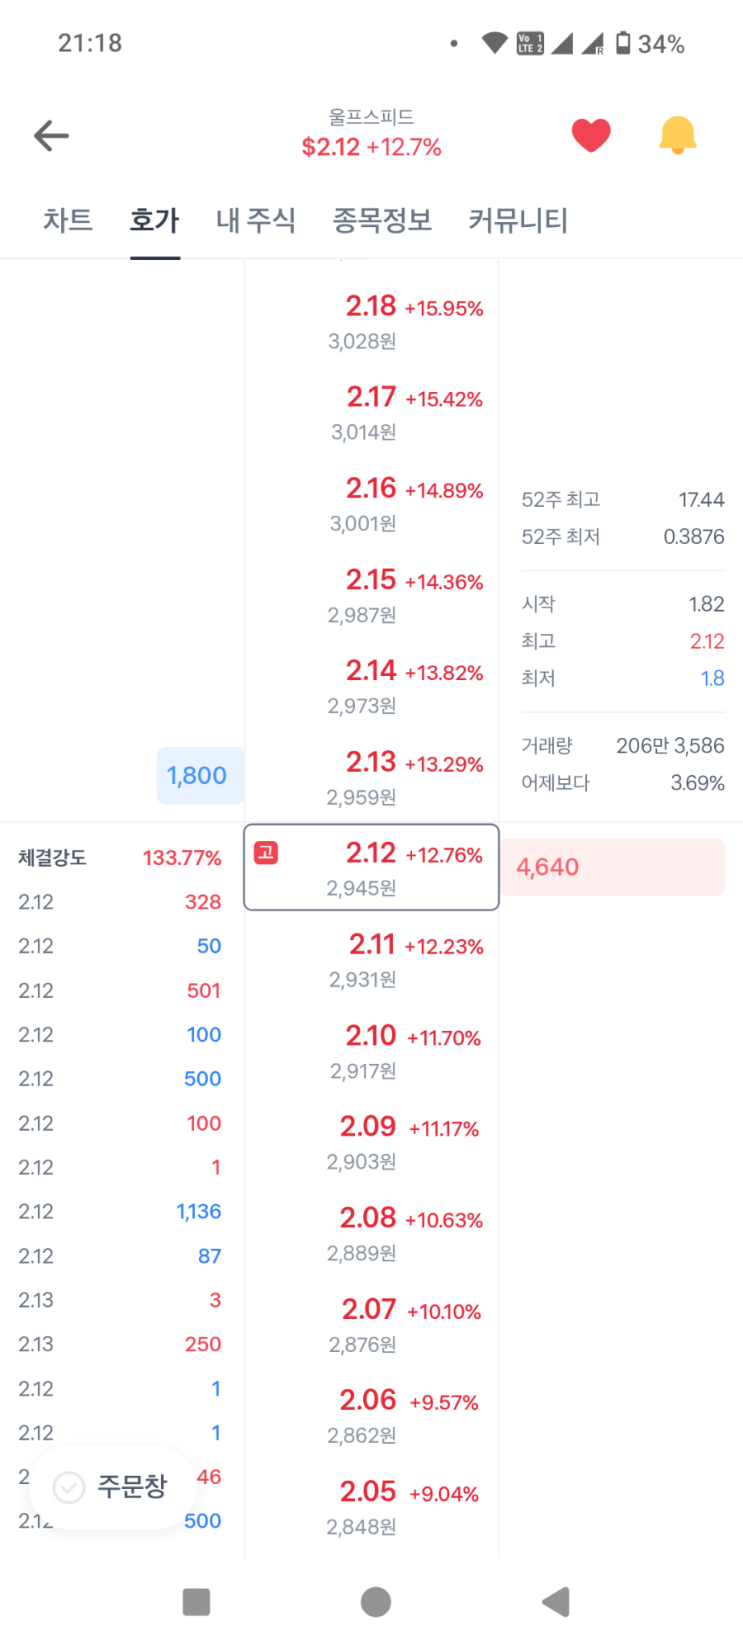Tap the 4,640 buy quantity bar
The height and width of the screenshot is (1645, 743).
coord(612,867)
